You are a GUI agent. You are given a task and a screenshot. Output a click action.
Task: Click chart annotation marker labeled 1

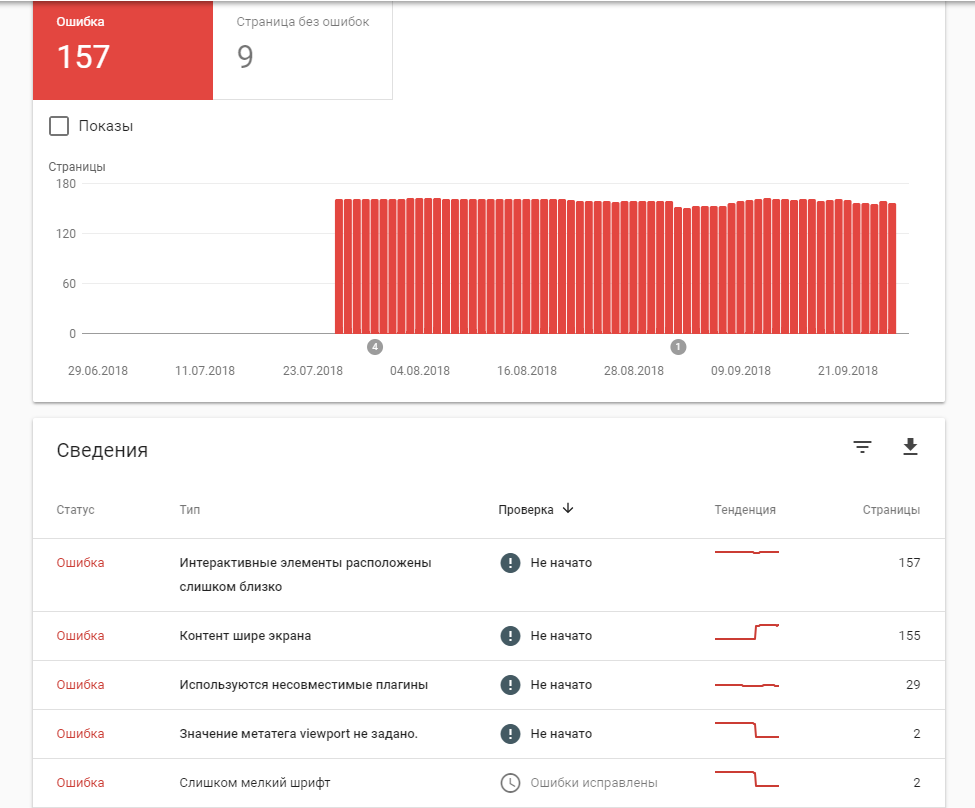click(678, 347)
